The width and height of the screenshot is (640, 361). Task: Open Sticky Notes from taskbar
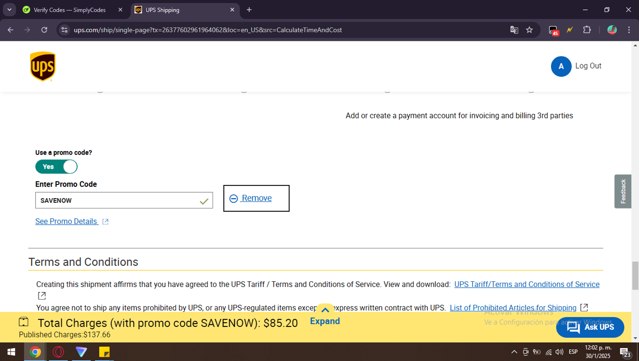tap(104, 352)
